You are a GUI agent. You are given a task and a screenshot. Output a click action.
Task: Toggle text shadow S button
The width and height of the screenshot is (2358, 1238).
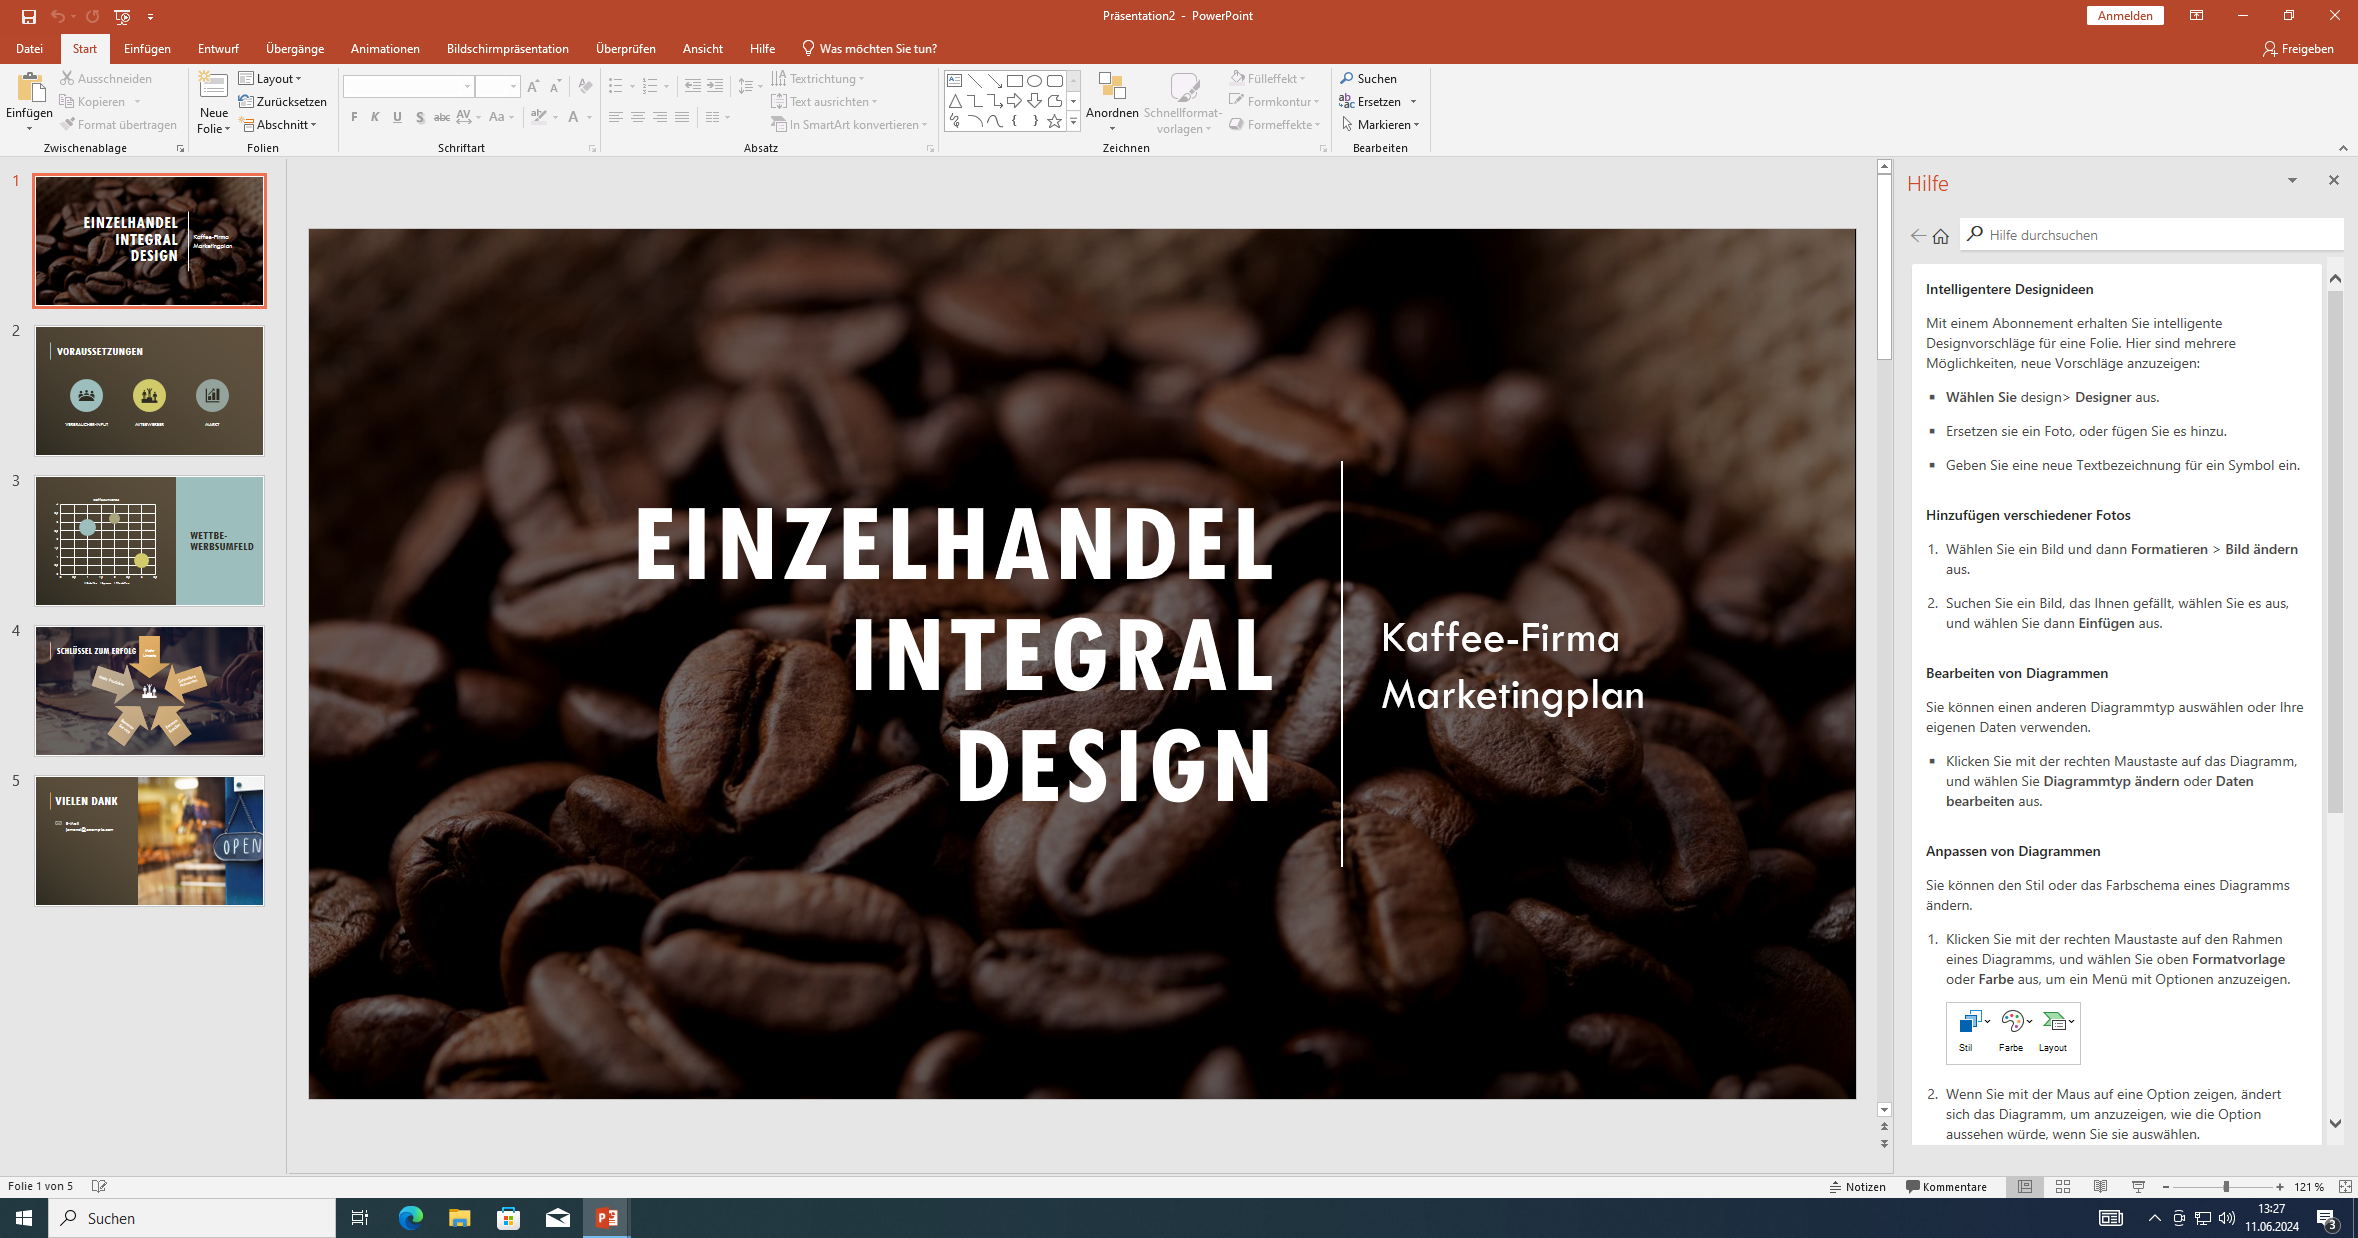(420, 117)
